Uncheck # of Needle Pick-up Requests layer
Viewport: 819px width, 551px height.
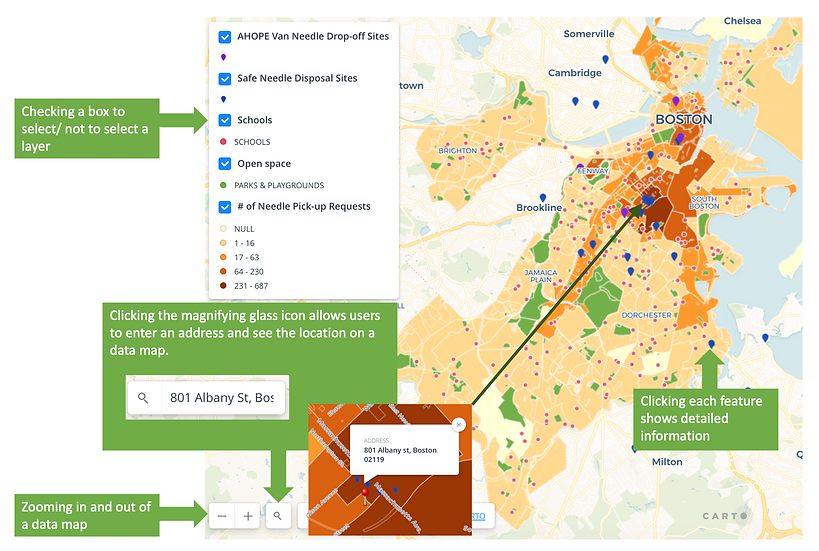[x=225, y=207]
